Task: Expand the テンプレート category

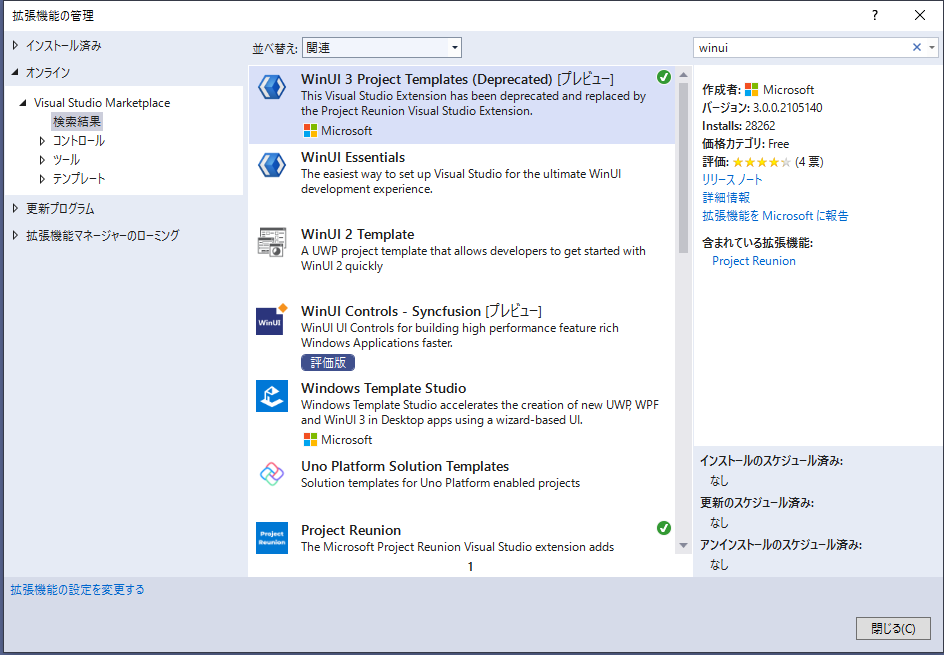Action: 42,179
